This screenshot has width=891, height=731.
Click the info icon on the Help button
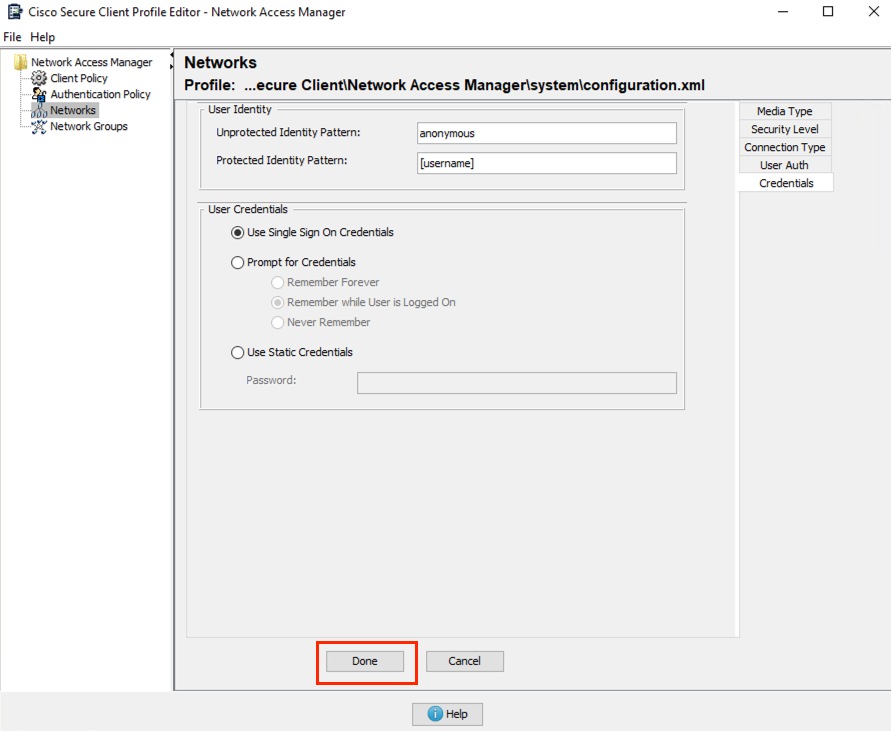point(434,714)
